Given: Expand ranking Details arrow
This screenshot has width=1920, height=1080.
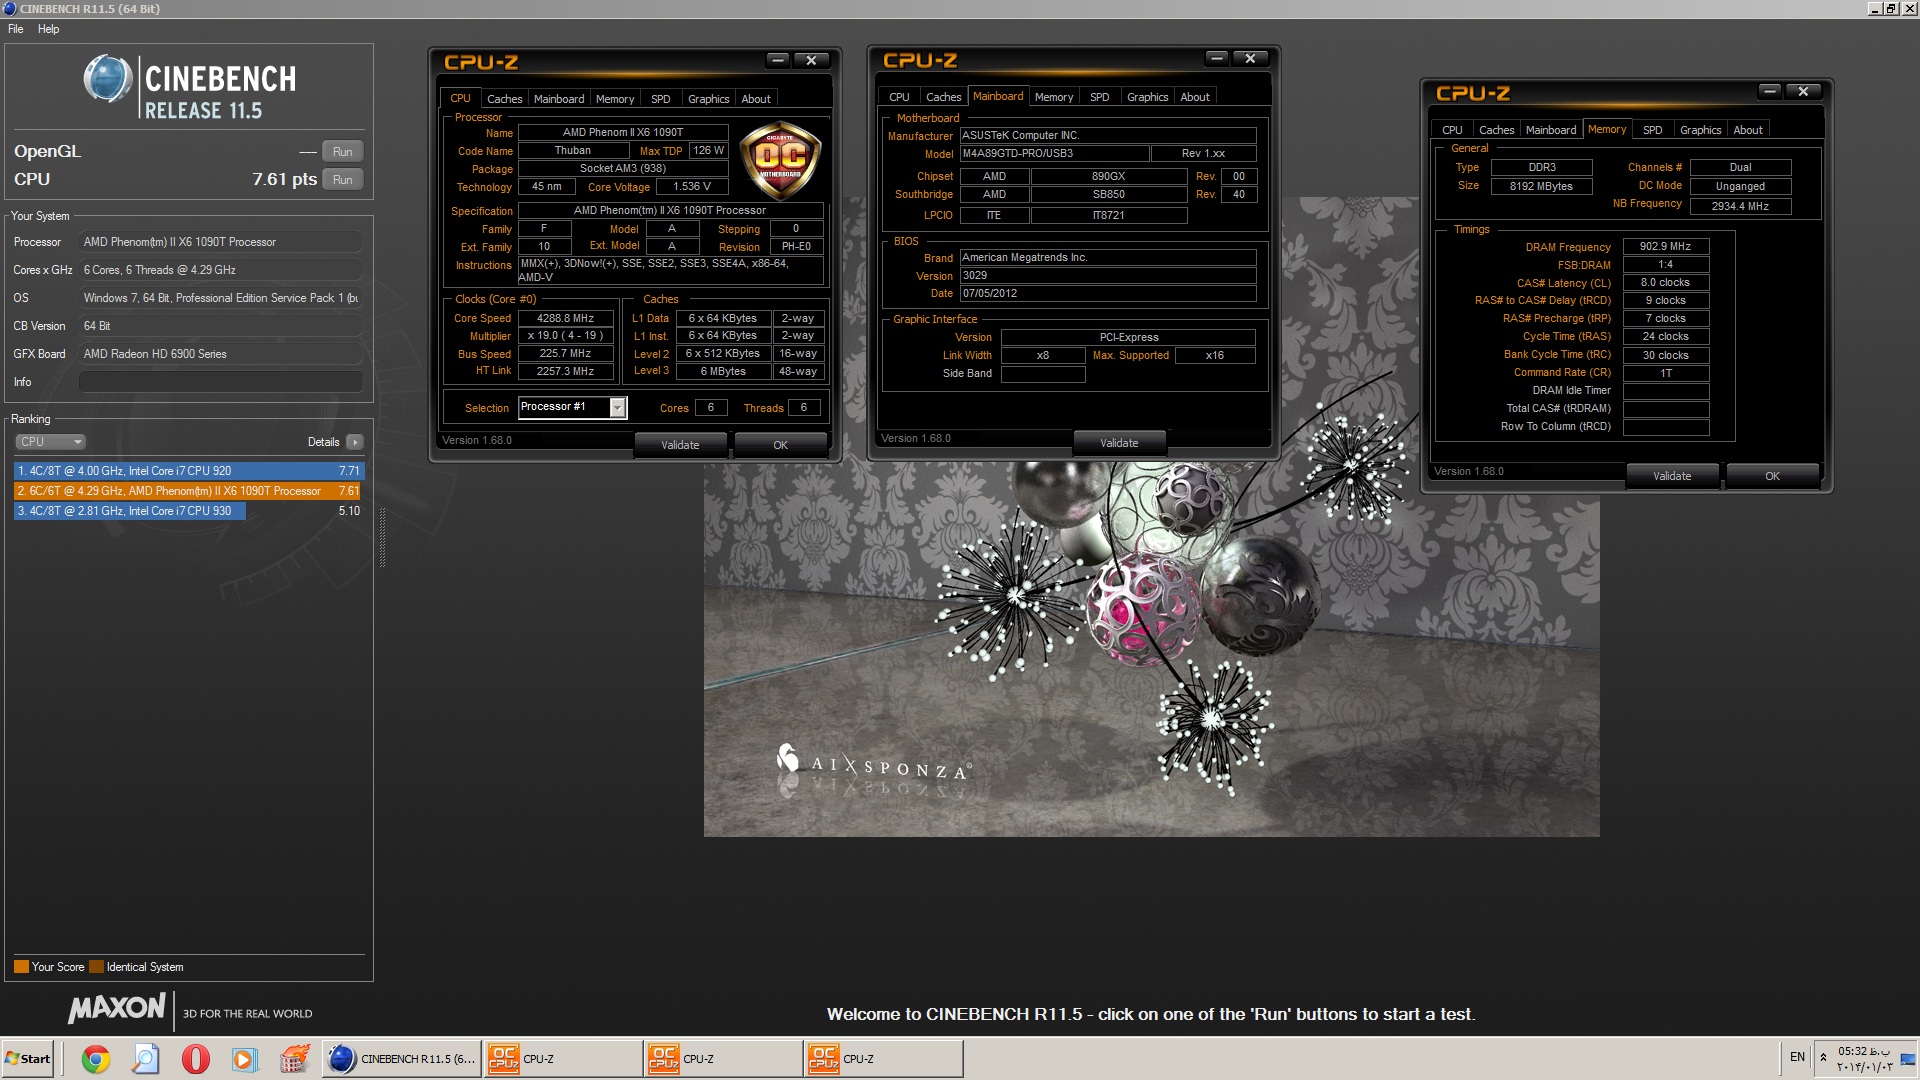Looking at the screenshot, I should [x=355, y=442].
